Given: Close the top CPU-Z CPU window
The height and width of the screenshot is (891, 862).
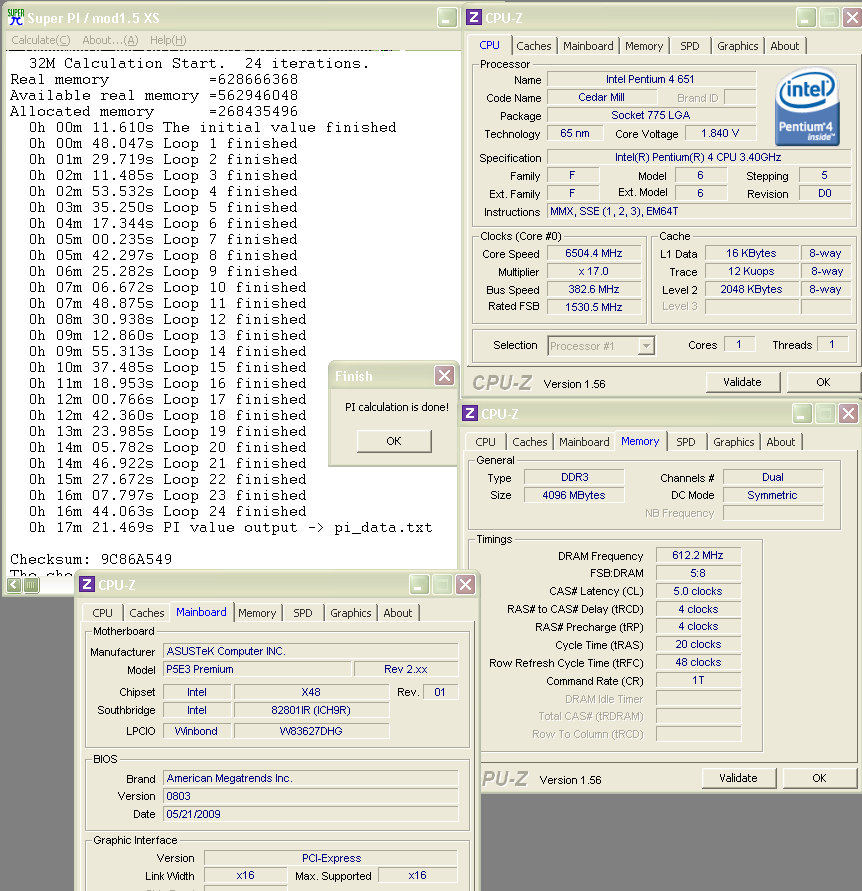Looking at the screenshot, I should 852,18.
